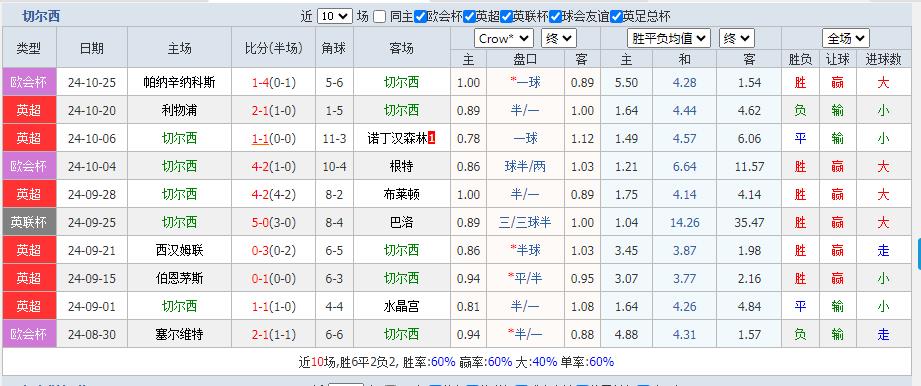The image size is (921, 386).
Task: Uncheck the 欧会杯 filter checkbox
Action: point(420,16)
